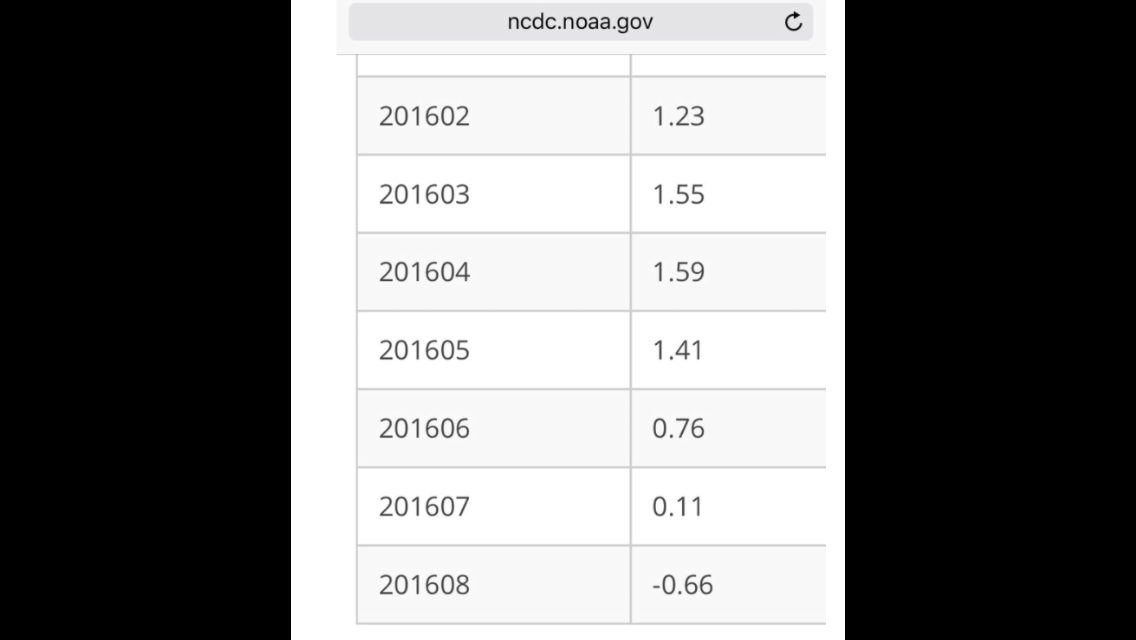This screenshot has width=1136, height=640.
Task: Click the 201607 table cell
Action: click(493, 507)
